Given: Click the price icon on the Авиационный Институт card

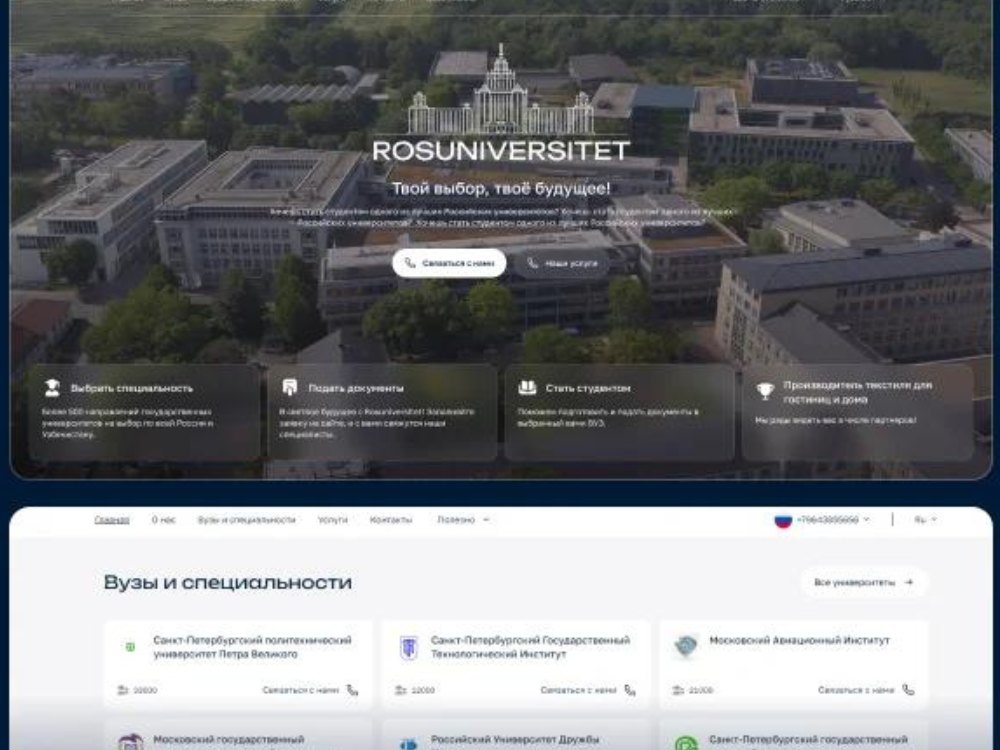Looking at the screenshot, I should coord(679,690).
